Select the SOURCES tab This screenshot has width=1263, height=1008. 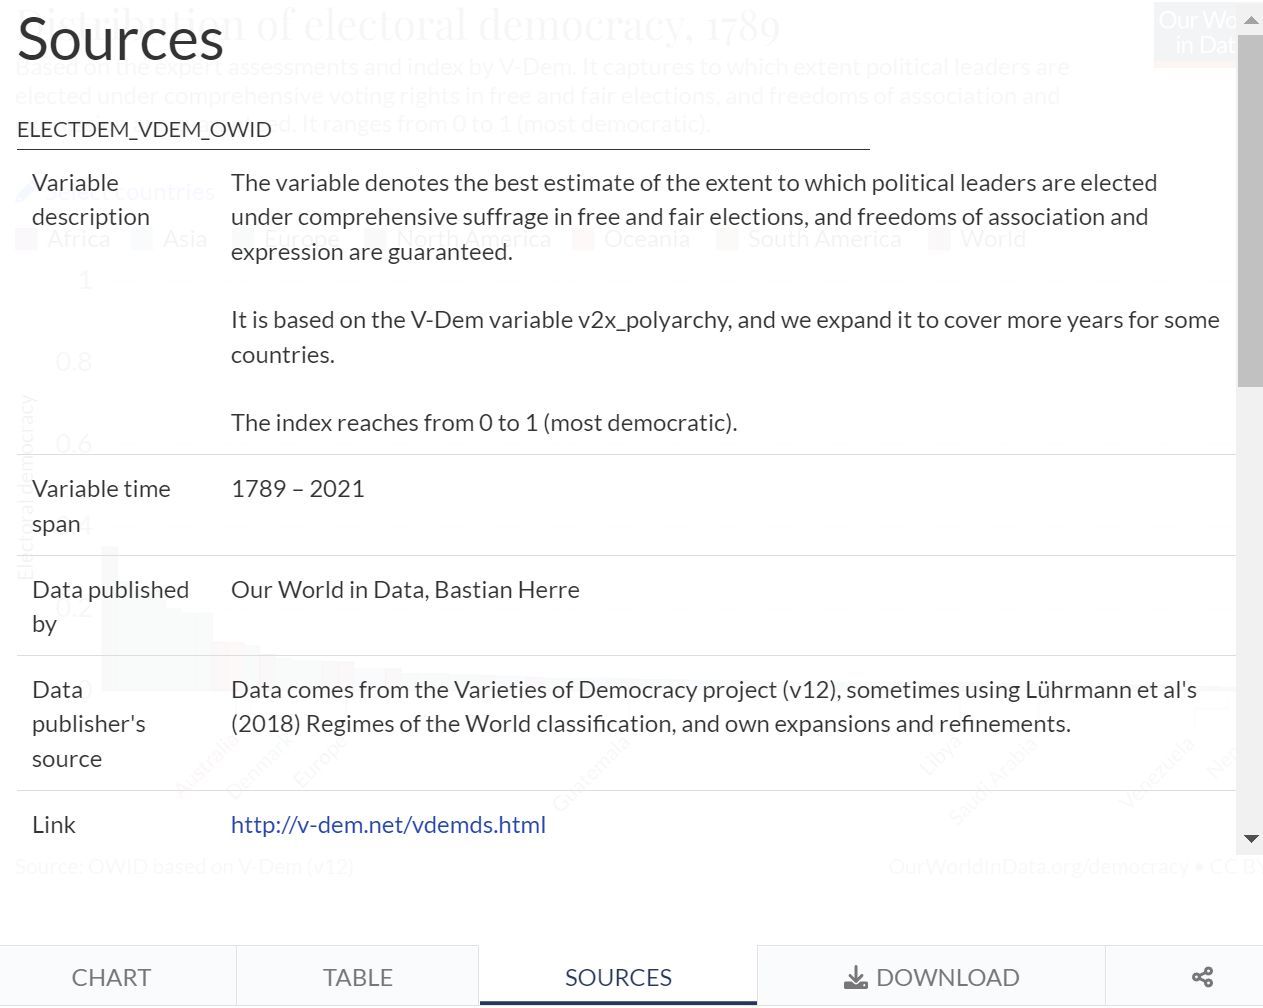pyautogui.click(x=618, y=977)
